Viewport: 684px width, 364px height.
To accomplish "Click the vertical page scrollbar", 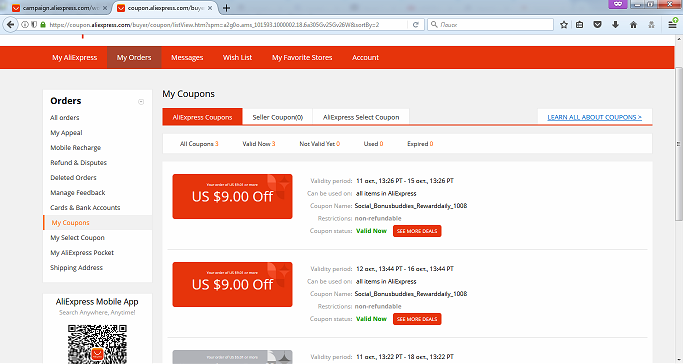I will tap(679, 144).
